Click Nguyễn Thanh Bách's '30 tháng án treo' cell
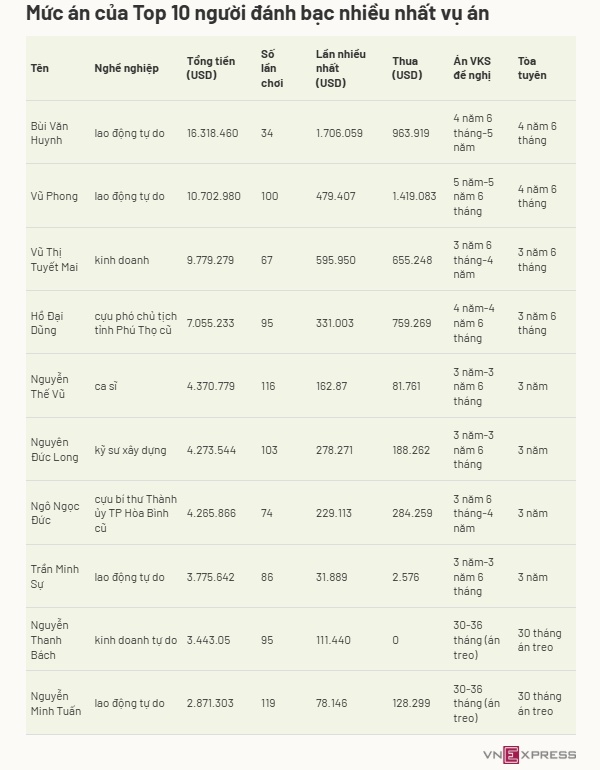Viewport: 600px width, 770px height. click(539, 640)
